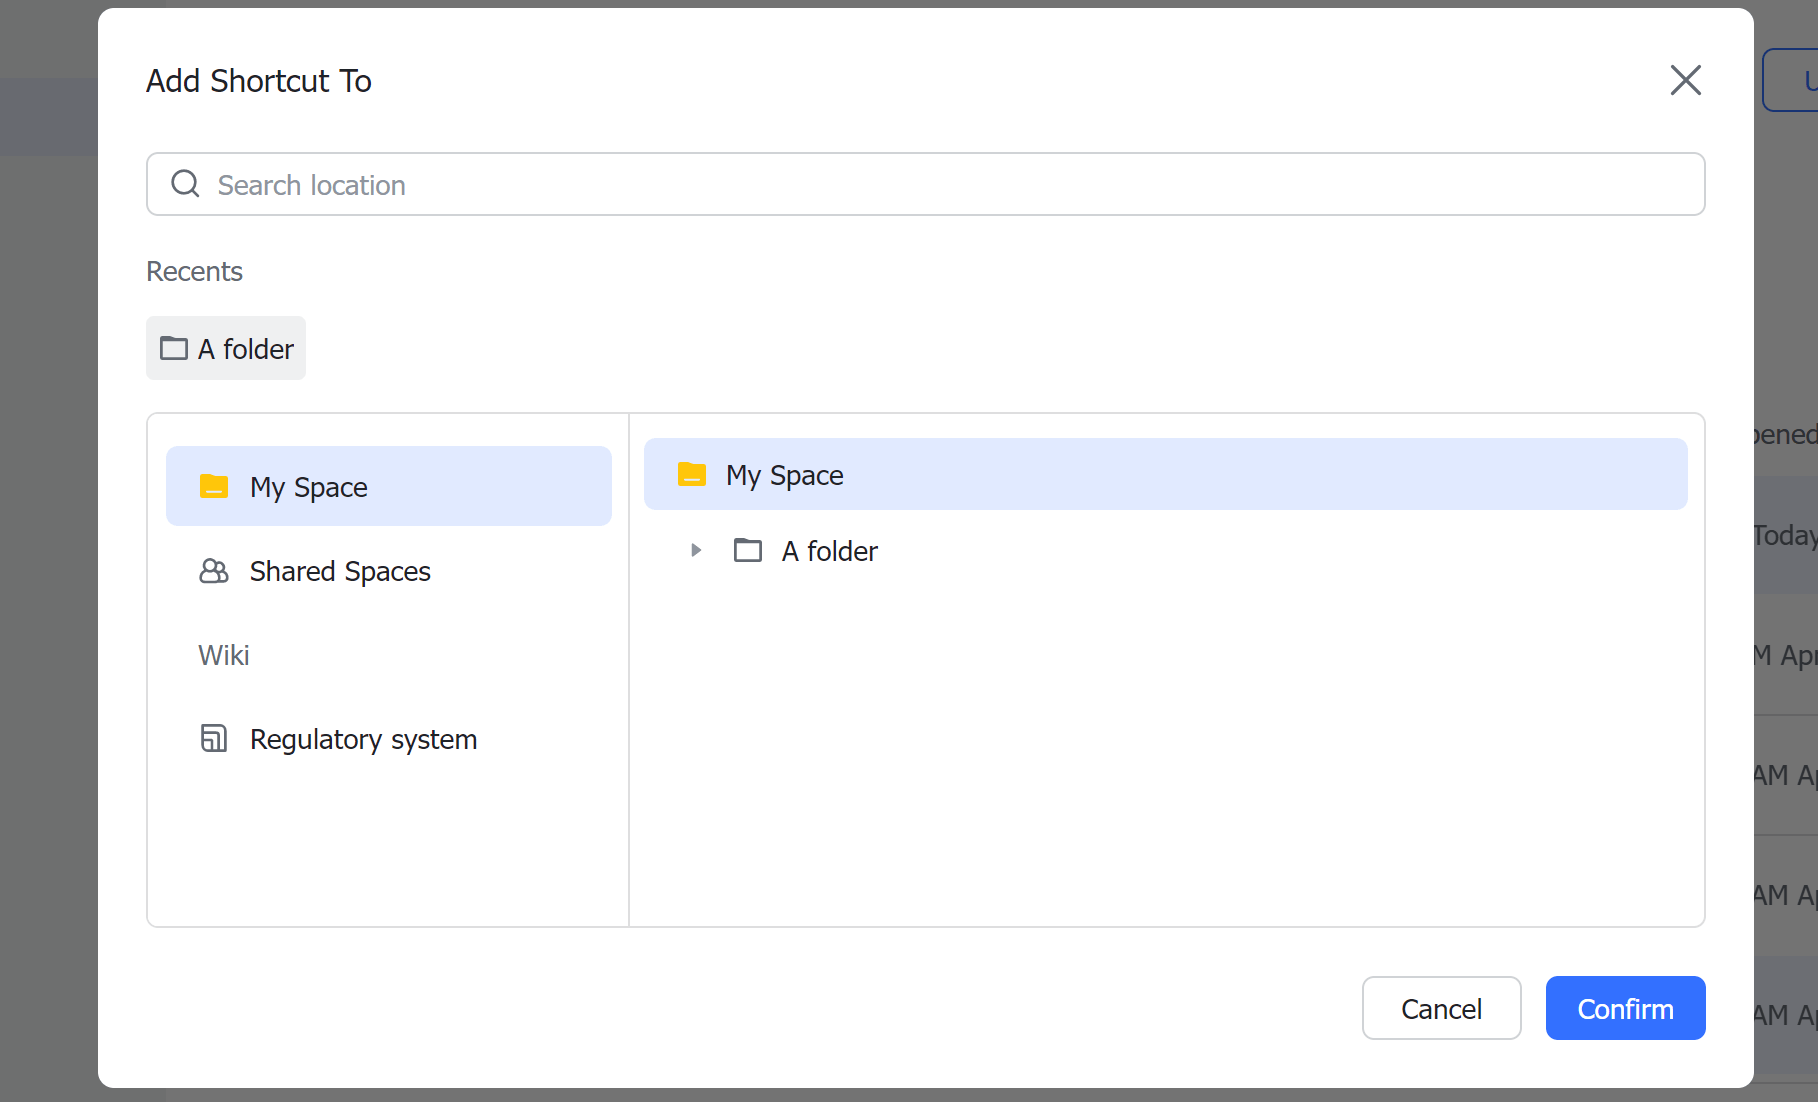1818x1102 pixels.
Task: Click the folder icon on the Recents 'A folder' chip
Action: (x=174, y=348)
